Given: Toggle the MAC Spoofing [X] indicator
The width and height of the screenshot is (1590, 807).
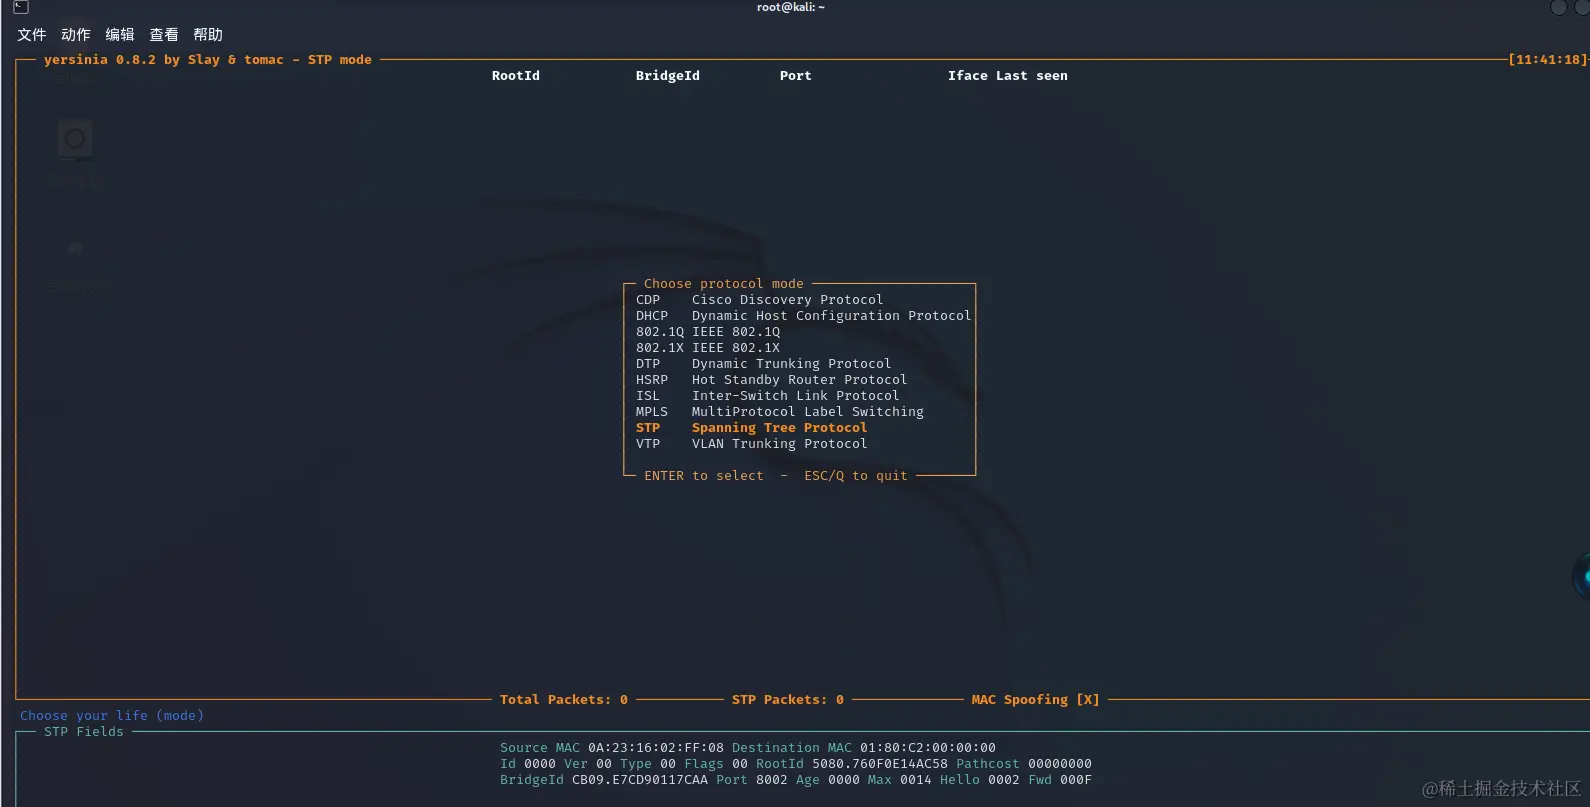Looking at the screenshot, I should click(1036, 700).
